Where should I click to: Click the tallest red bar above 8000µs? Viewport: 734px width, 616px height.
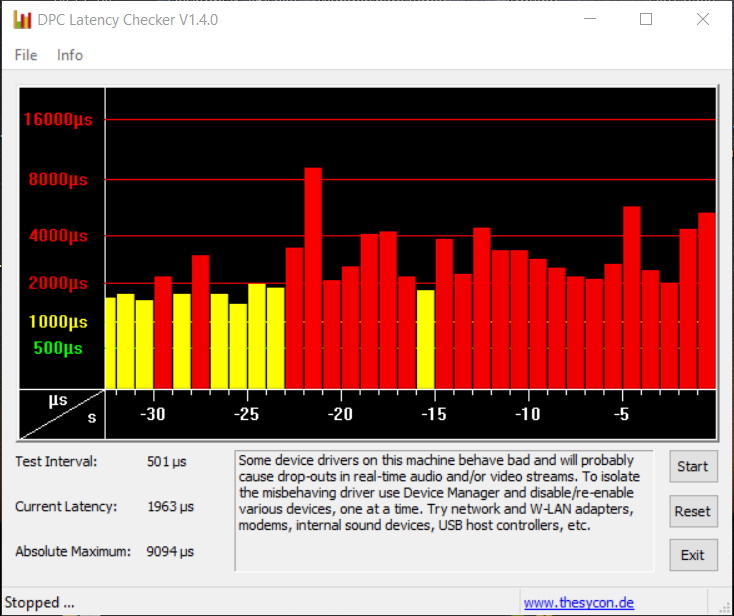[313, 278]
